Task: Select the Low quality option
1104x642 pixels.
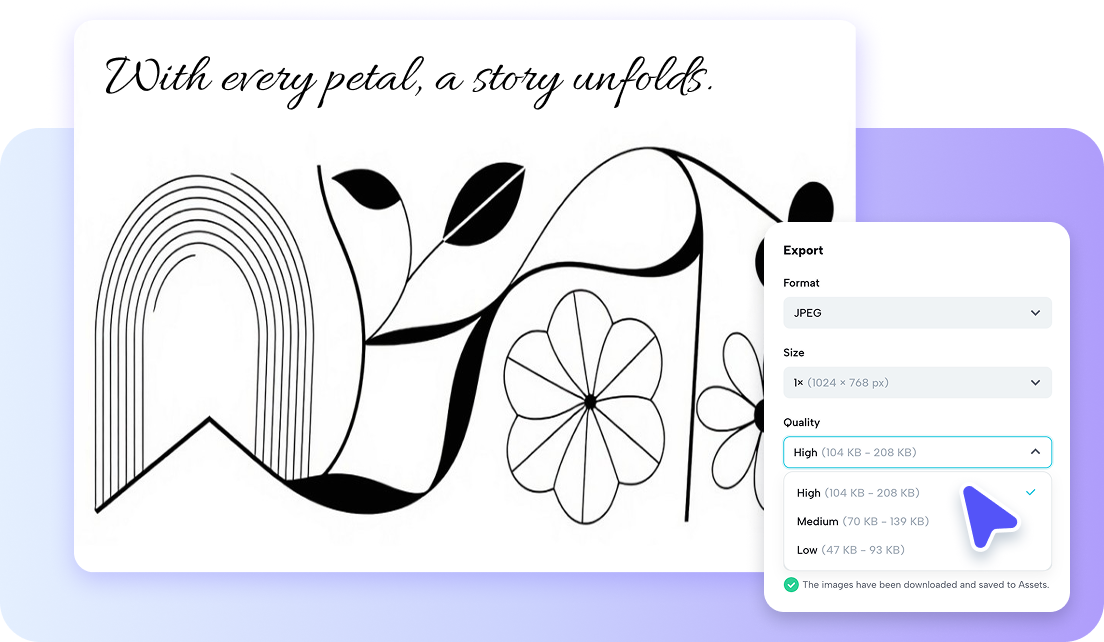Action: (x=850, y=549)
